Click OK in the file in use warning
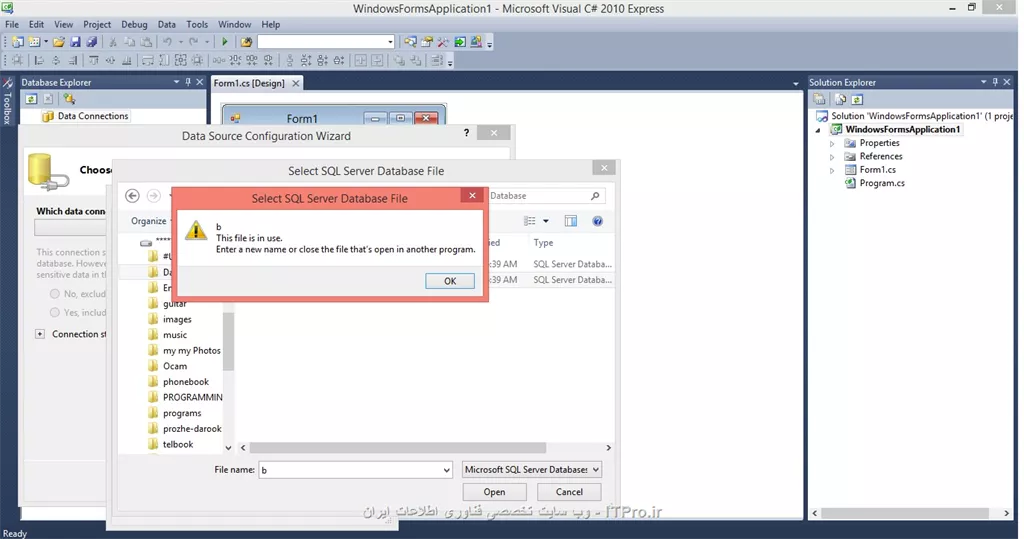 (x=450, y=281)
